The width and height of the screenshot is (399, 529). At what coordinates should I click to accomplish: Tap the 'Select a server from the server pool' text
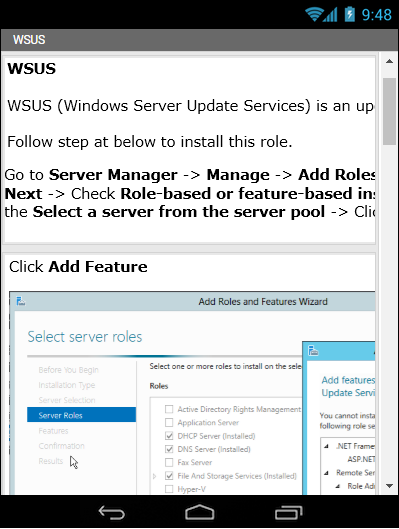(x=178, y=212)
